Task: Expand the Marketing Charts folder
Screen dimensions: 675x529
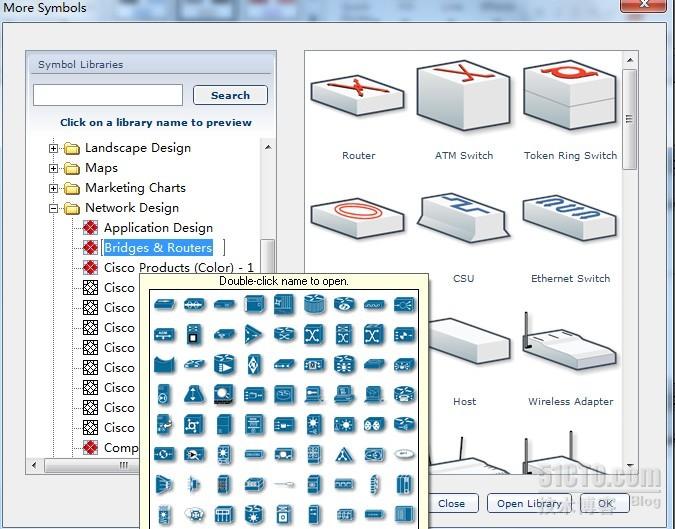Action: 53,189
